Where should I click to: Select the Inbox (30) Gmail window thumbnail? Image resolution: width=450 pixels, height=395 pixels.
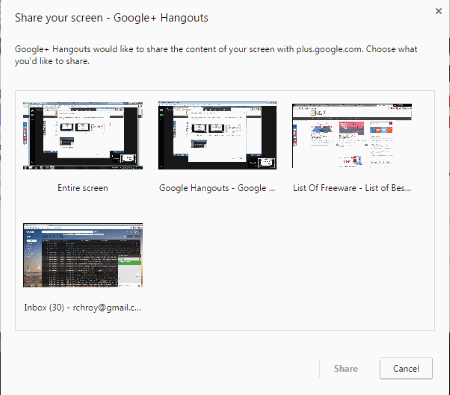pos(83,255)
